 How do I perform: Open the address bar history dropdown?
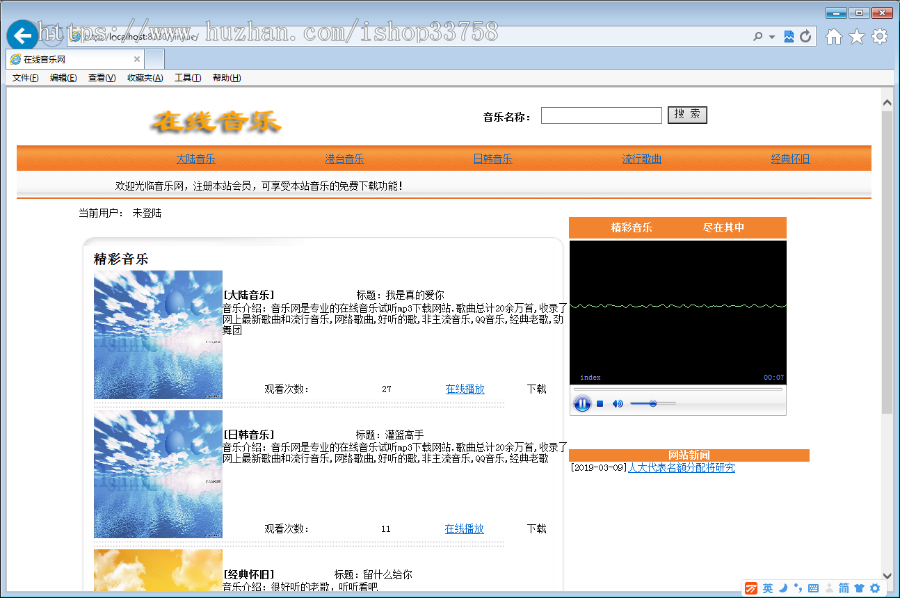click(770, 35)
